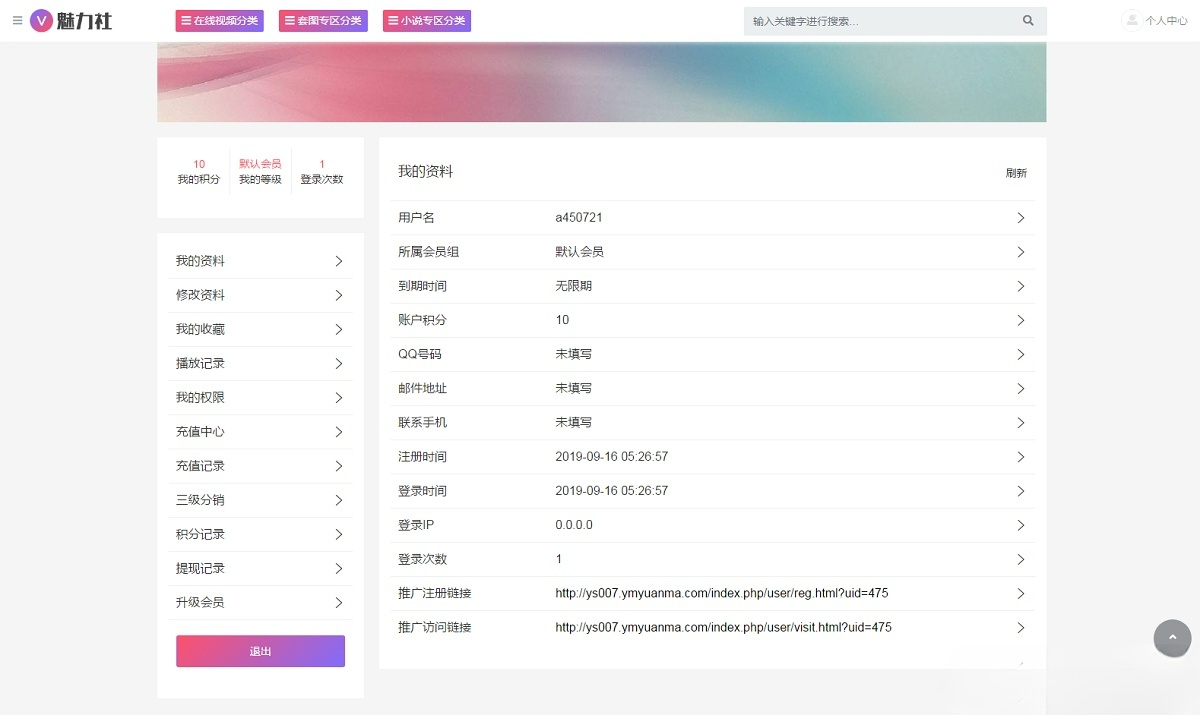1200x715 pixels.
Task: Click the list icon on 在线视频分类 button
Action: tap(185, 20)
